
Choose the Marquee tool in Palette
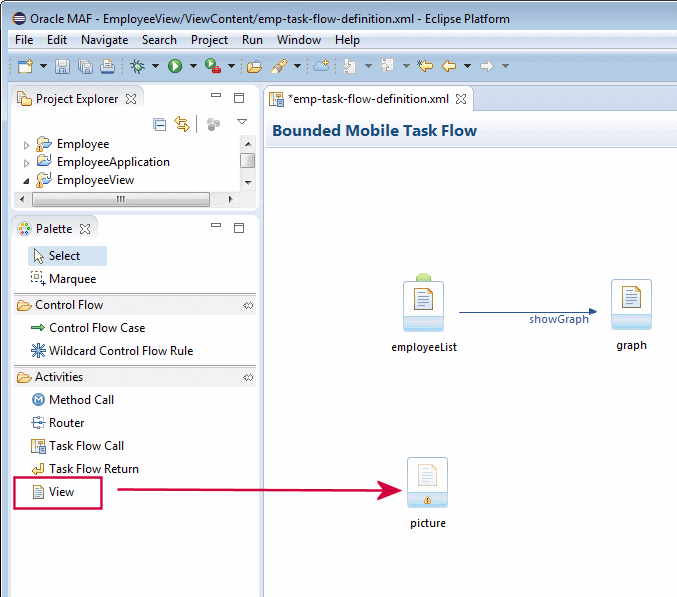(x=63, y=279)
